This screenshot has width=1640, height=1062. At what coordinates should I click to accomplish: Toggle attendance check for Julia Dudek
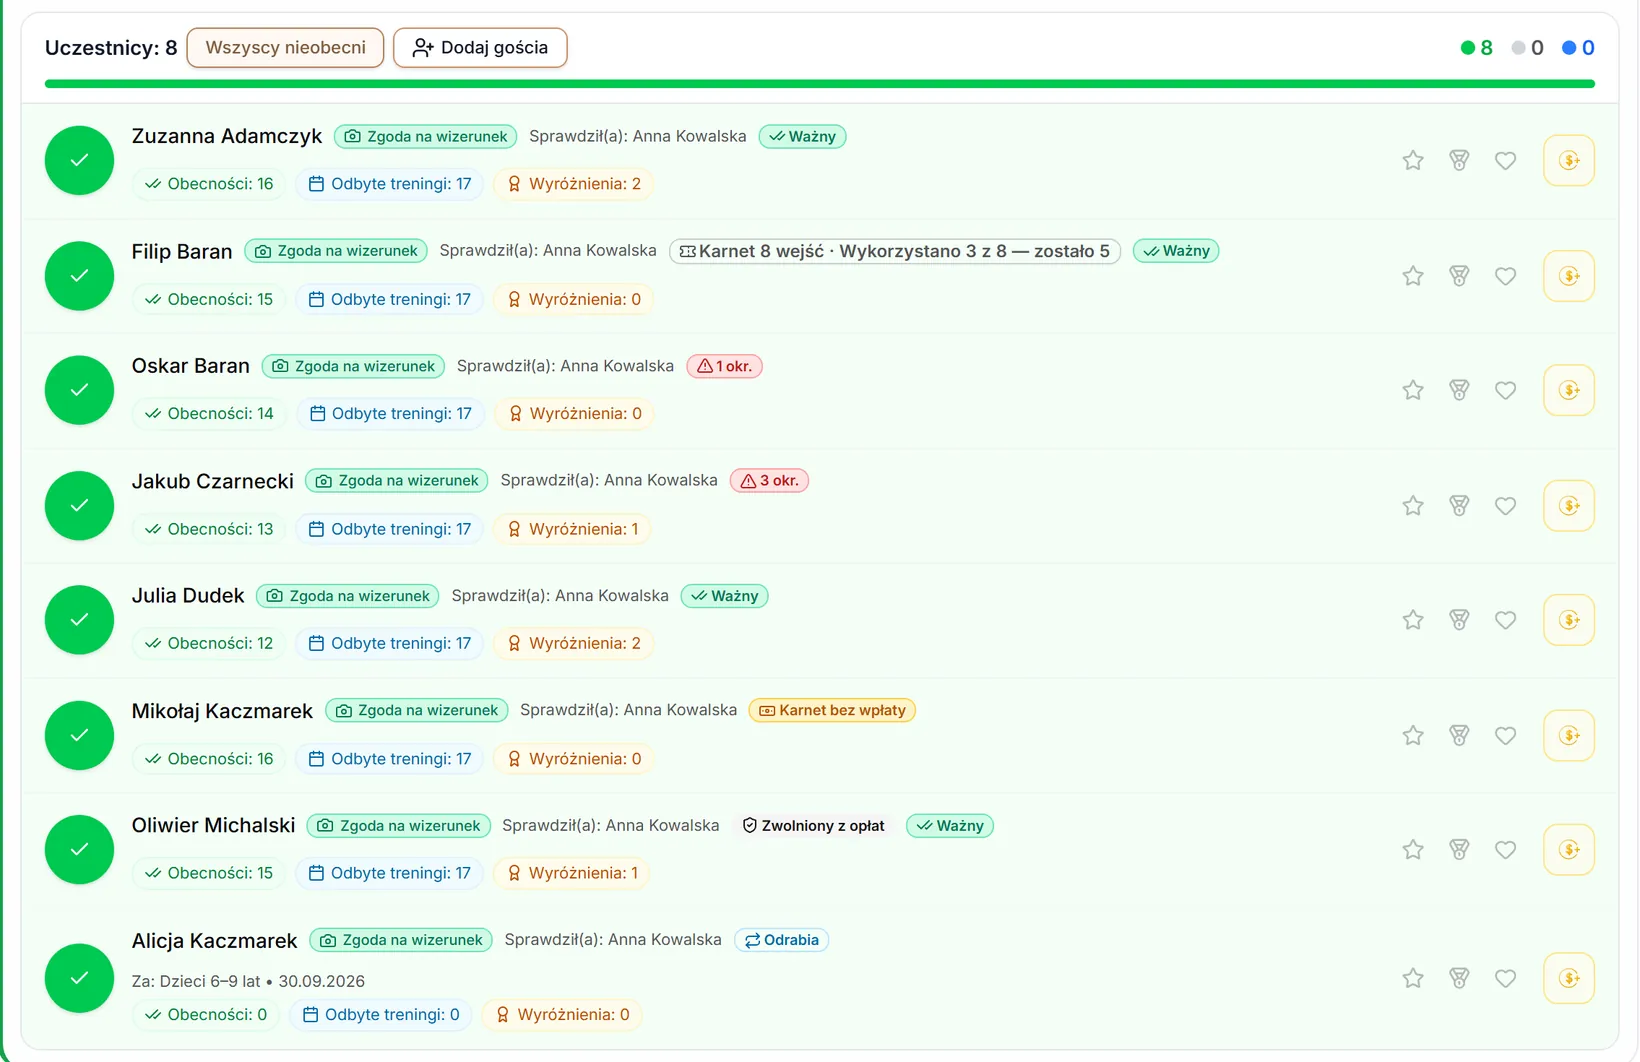click(79, 620)
